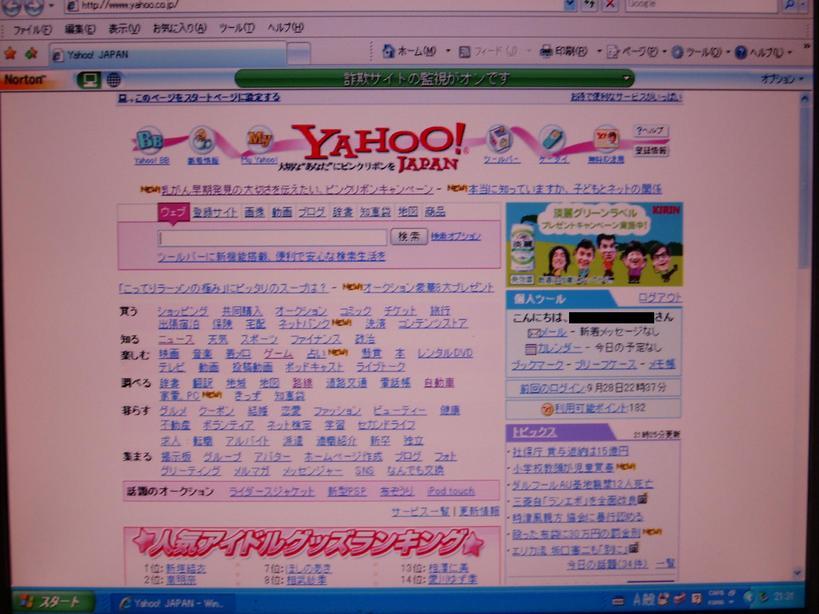
Task: Open the My Yahoo! icon
Action: [x=260, y=140]
